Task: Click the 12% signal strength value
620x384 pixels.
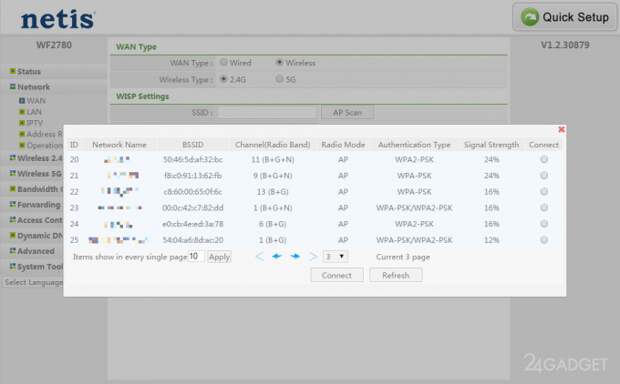Action: [491, 240]
